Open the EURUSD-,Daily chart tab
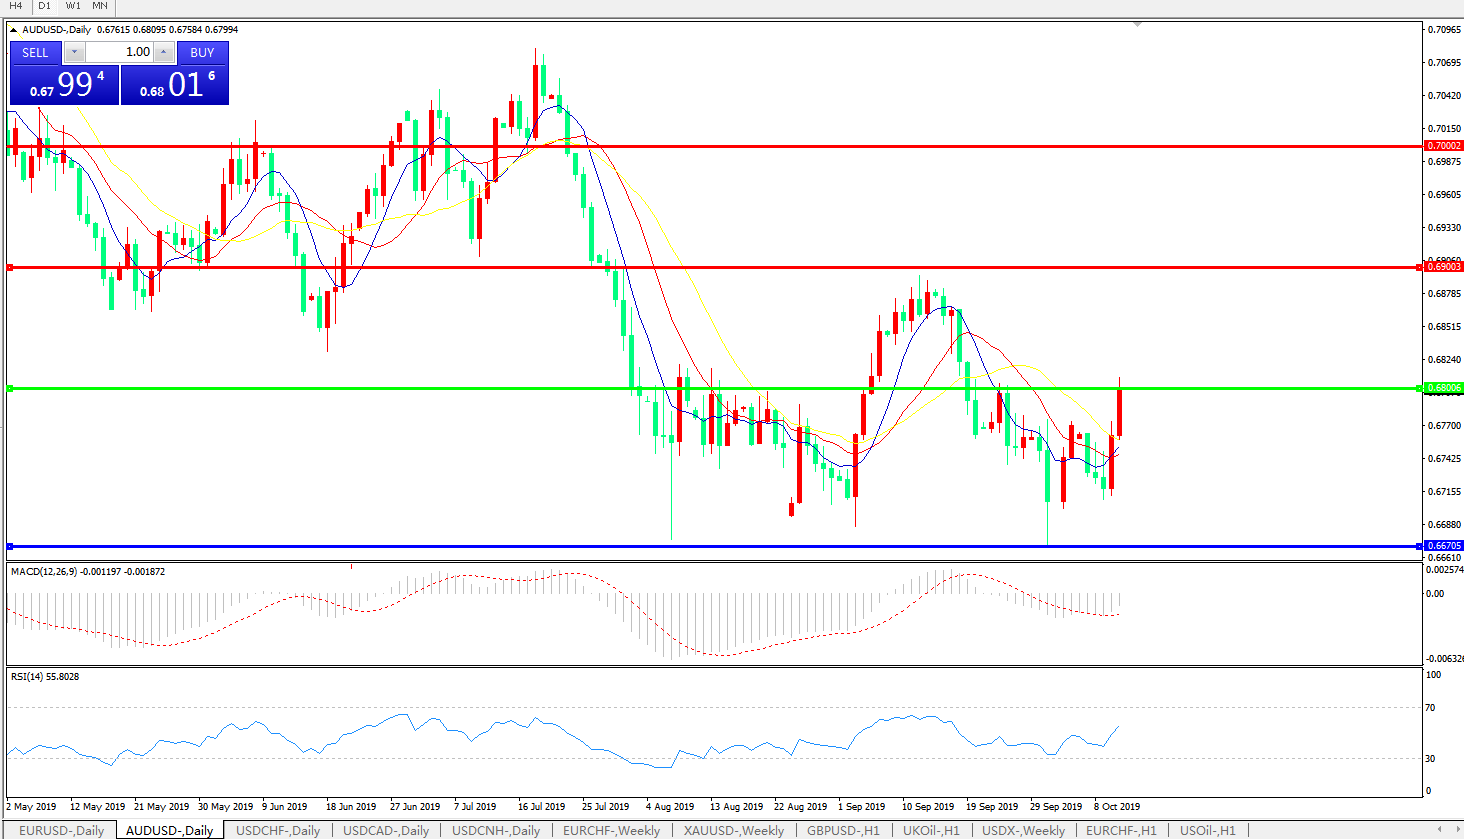The image size is (1464, 839). pos(61,830)
